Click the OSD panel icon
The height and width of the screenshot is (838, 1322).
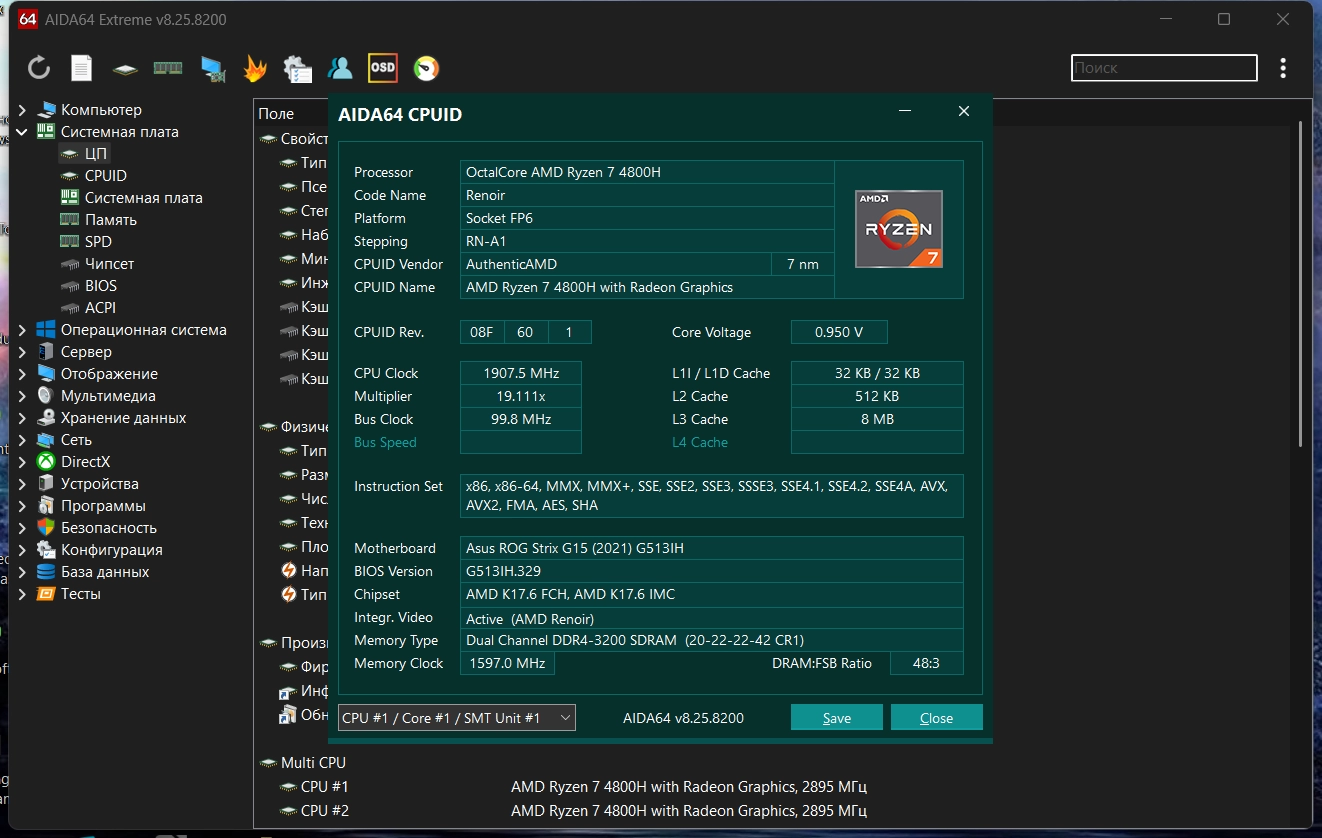click(x=383, y=68)
